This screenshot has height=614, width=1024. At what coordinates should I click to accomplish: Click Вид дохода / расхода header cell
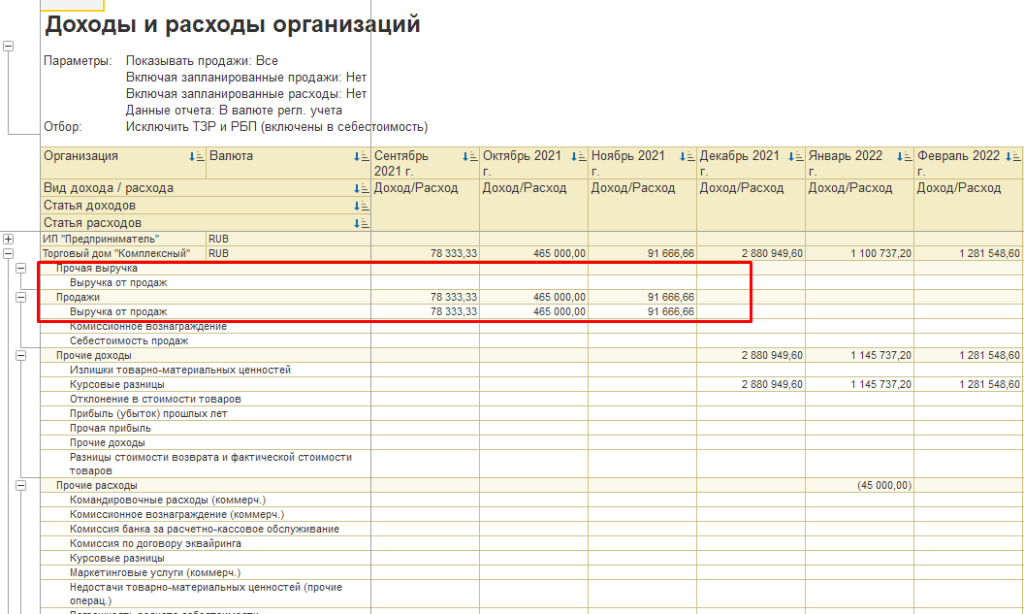tap(206, 188)
